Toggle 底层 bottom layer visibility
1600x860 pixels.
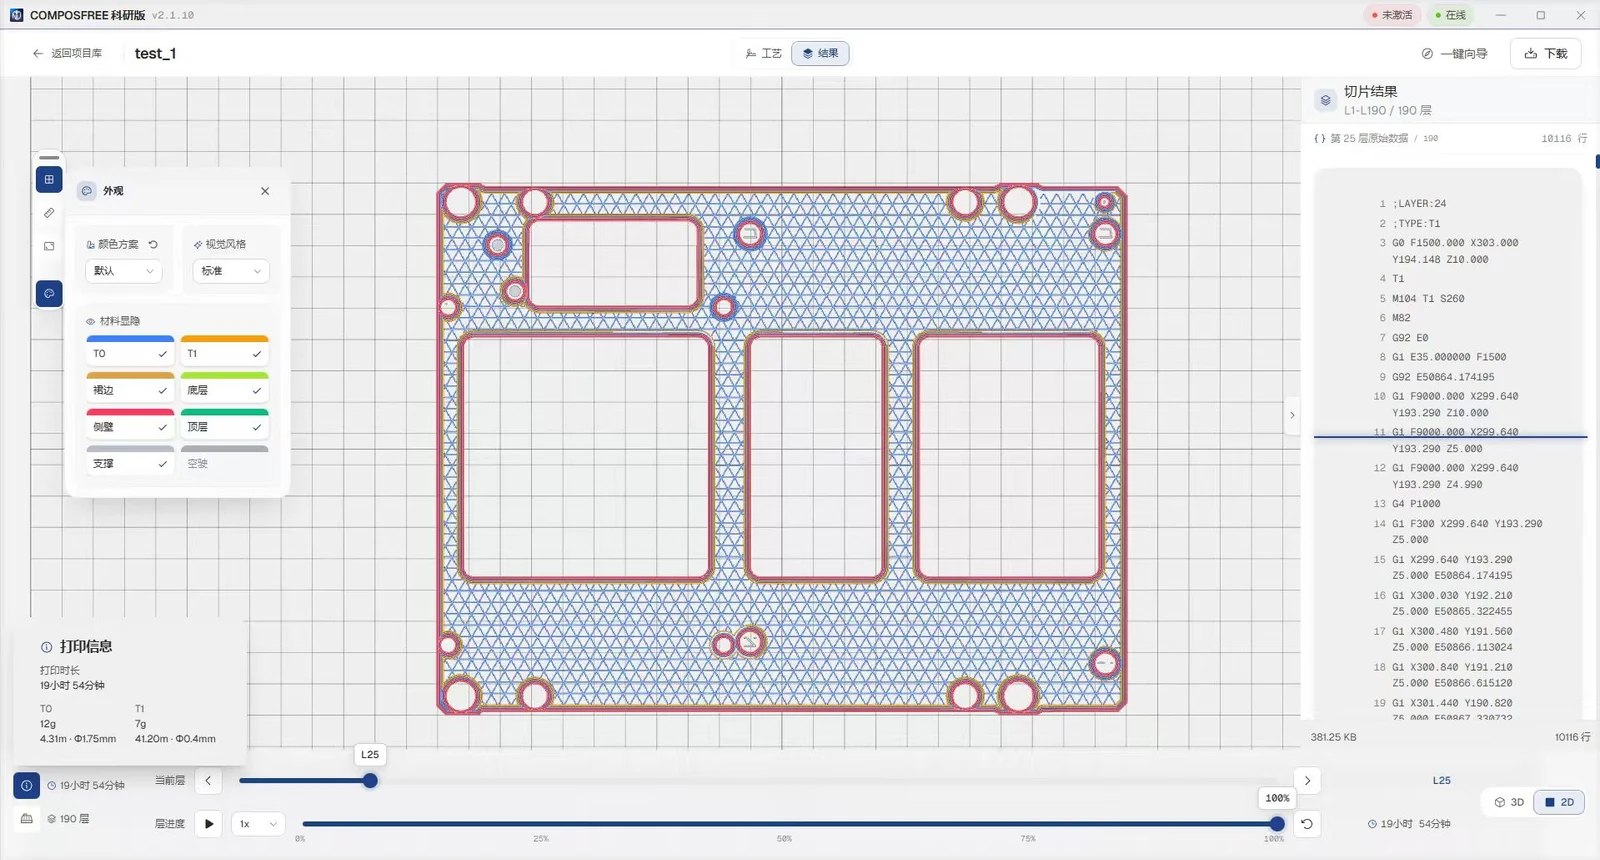[225, 390]
